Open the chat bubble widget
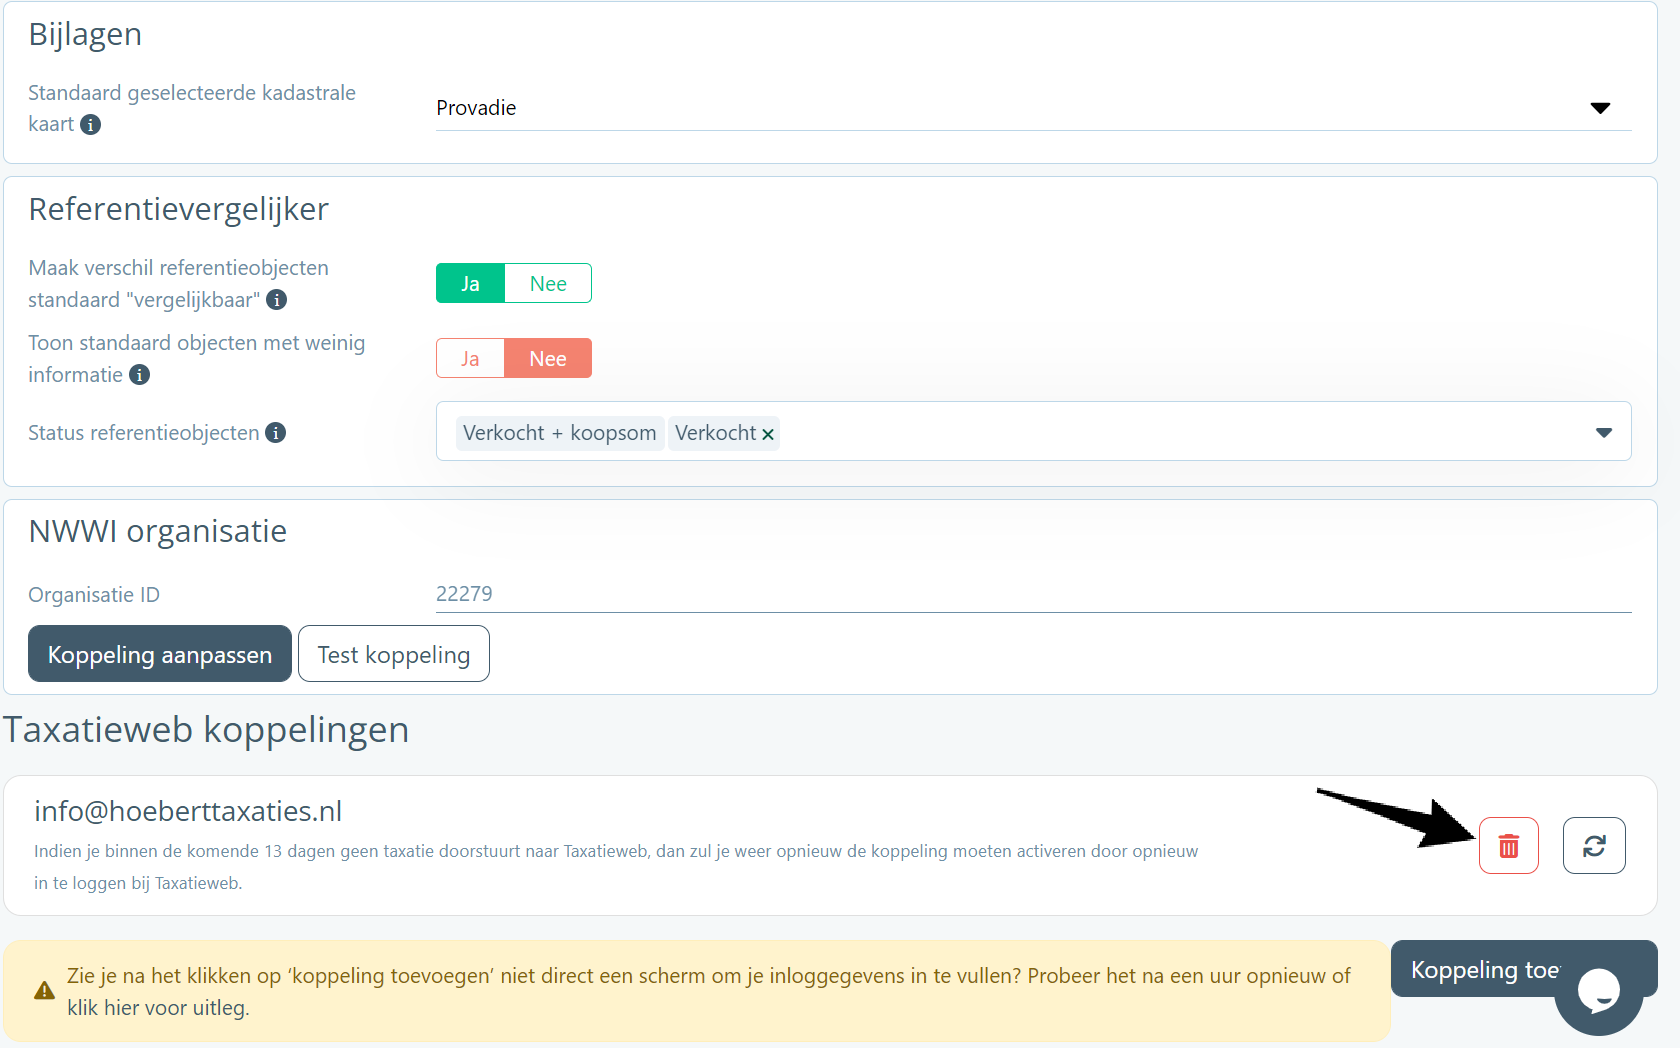1680x1048 pixels. click(x=1598, y=992)
